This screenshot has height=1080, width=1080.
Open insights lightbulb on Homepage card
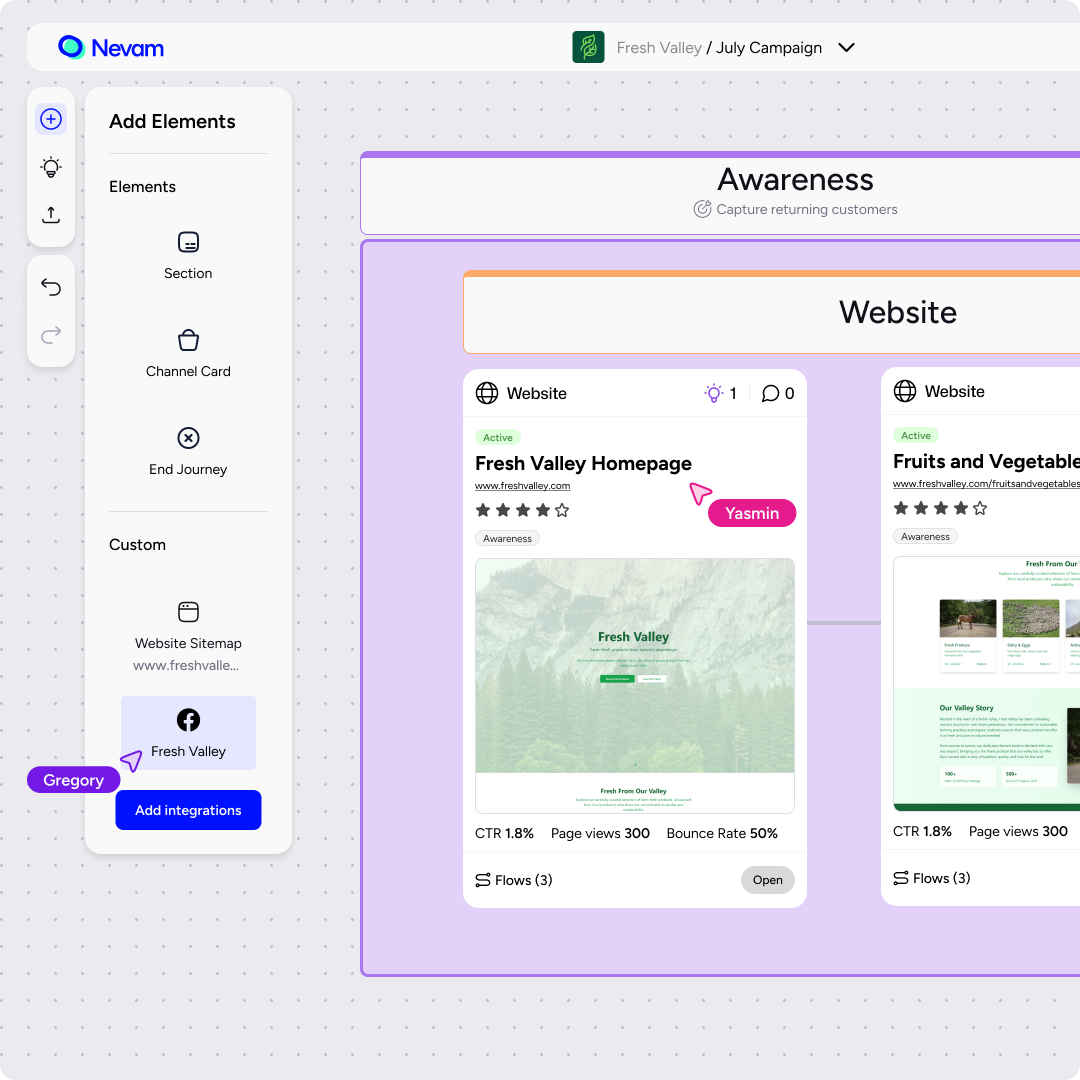[x=714, y=393]
